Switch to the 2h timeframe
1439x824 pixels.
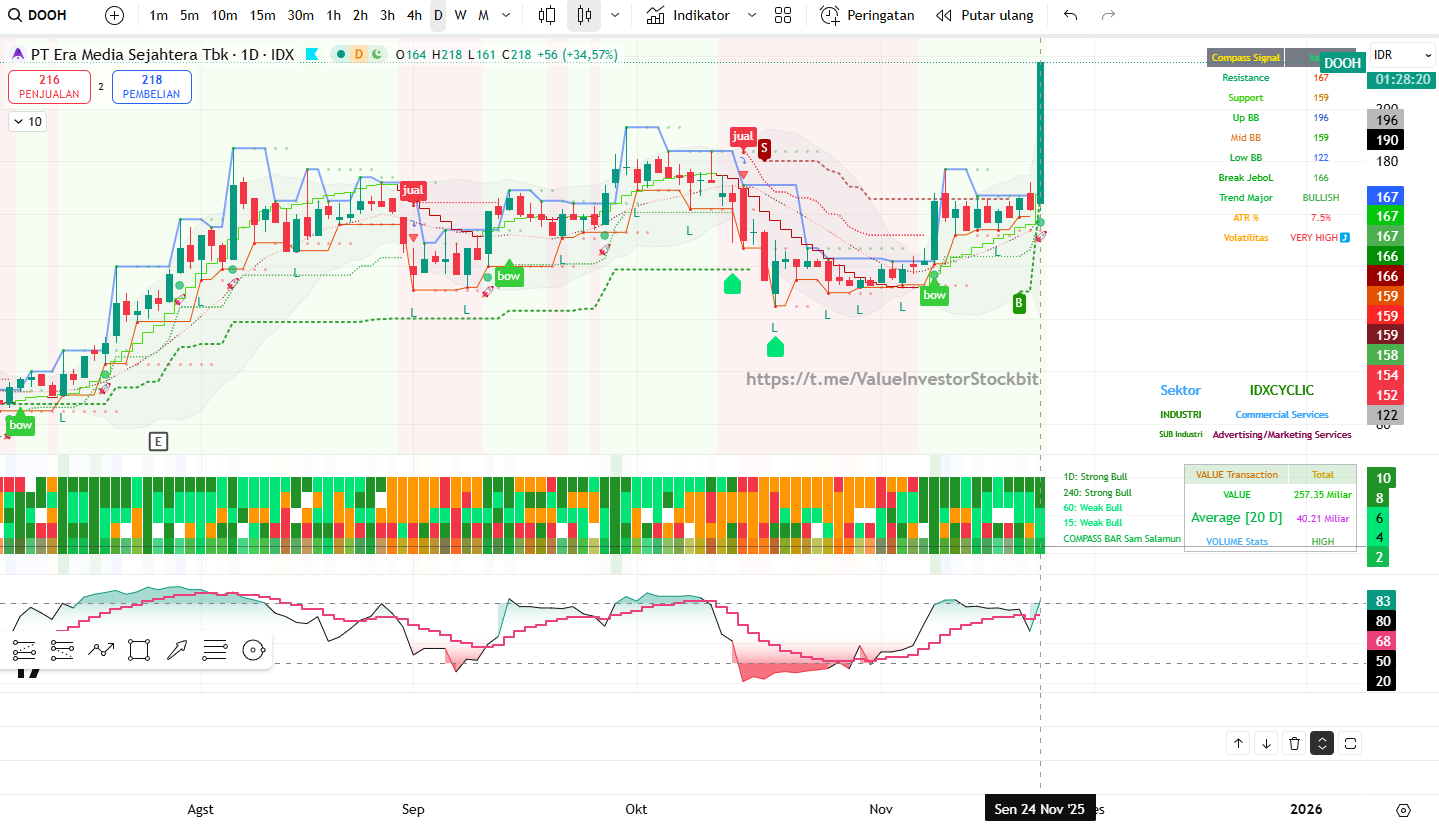(x=360, y=15)
